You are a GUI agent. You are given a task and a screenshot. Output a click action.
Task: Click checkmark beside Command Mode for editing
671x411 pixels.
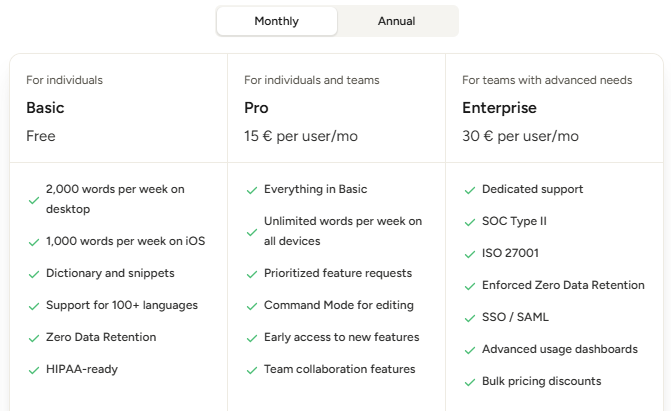[x=252, y=306]
